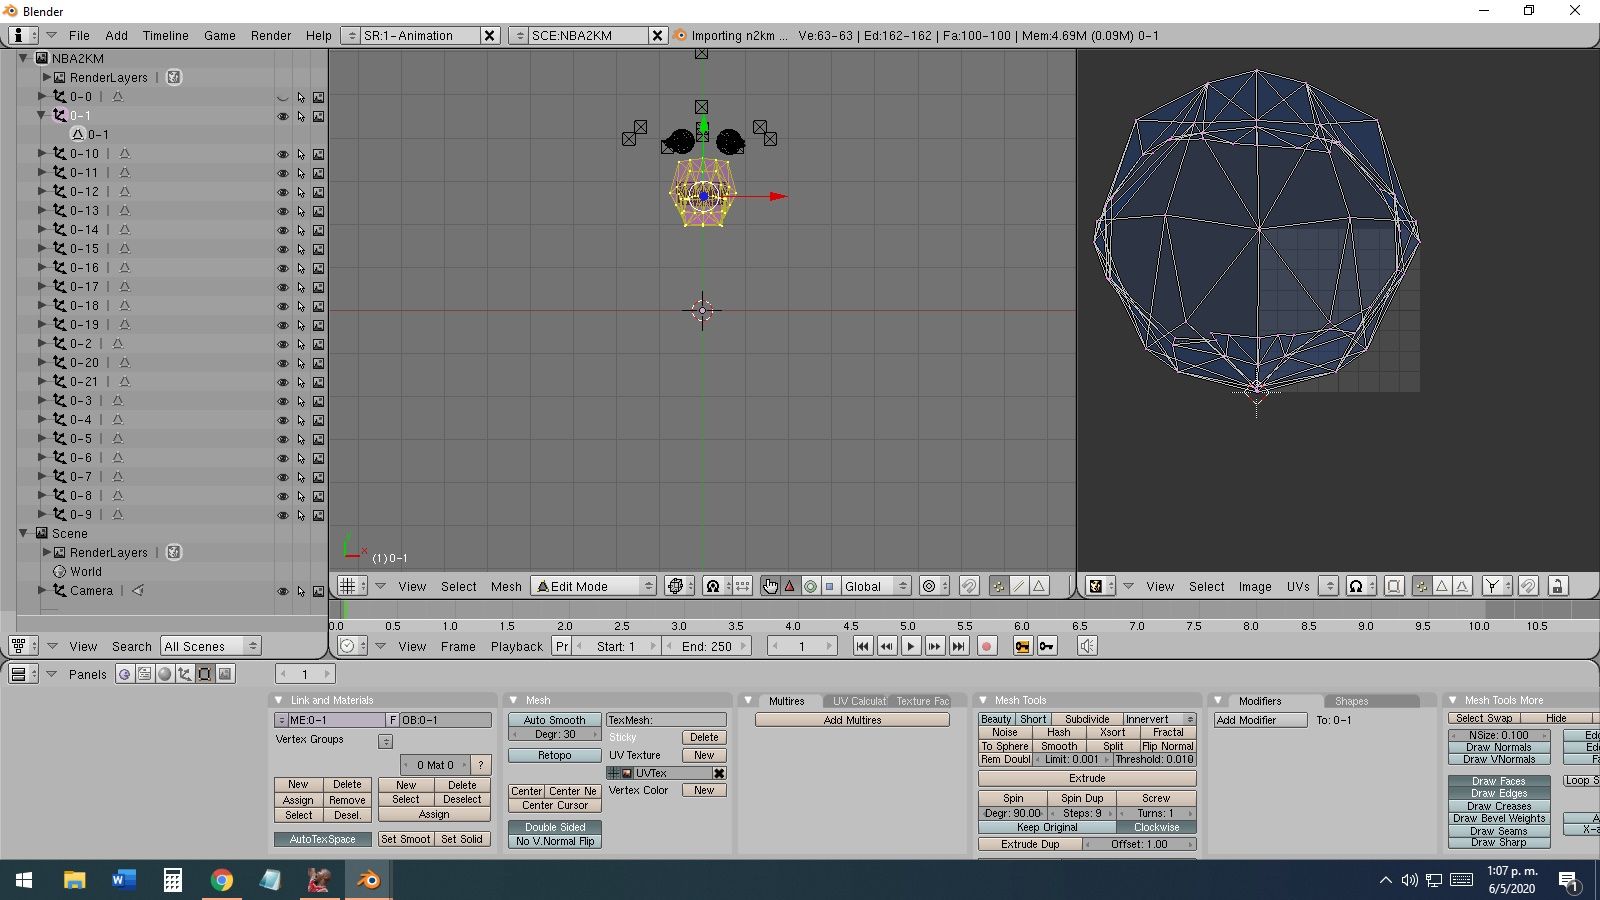This screenshot has width=1600, height=900.
Task: Enable UV face select mode icon
Action: coord(1442,586)
